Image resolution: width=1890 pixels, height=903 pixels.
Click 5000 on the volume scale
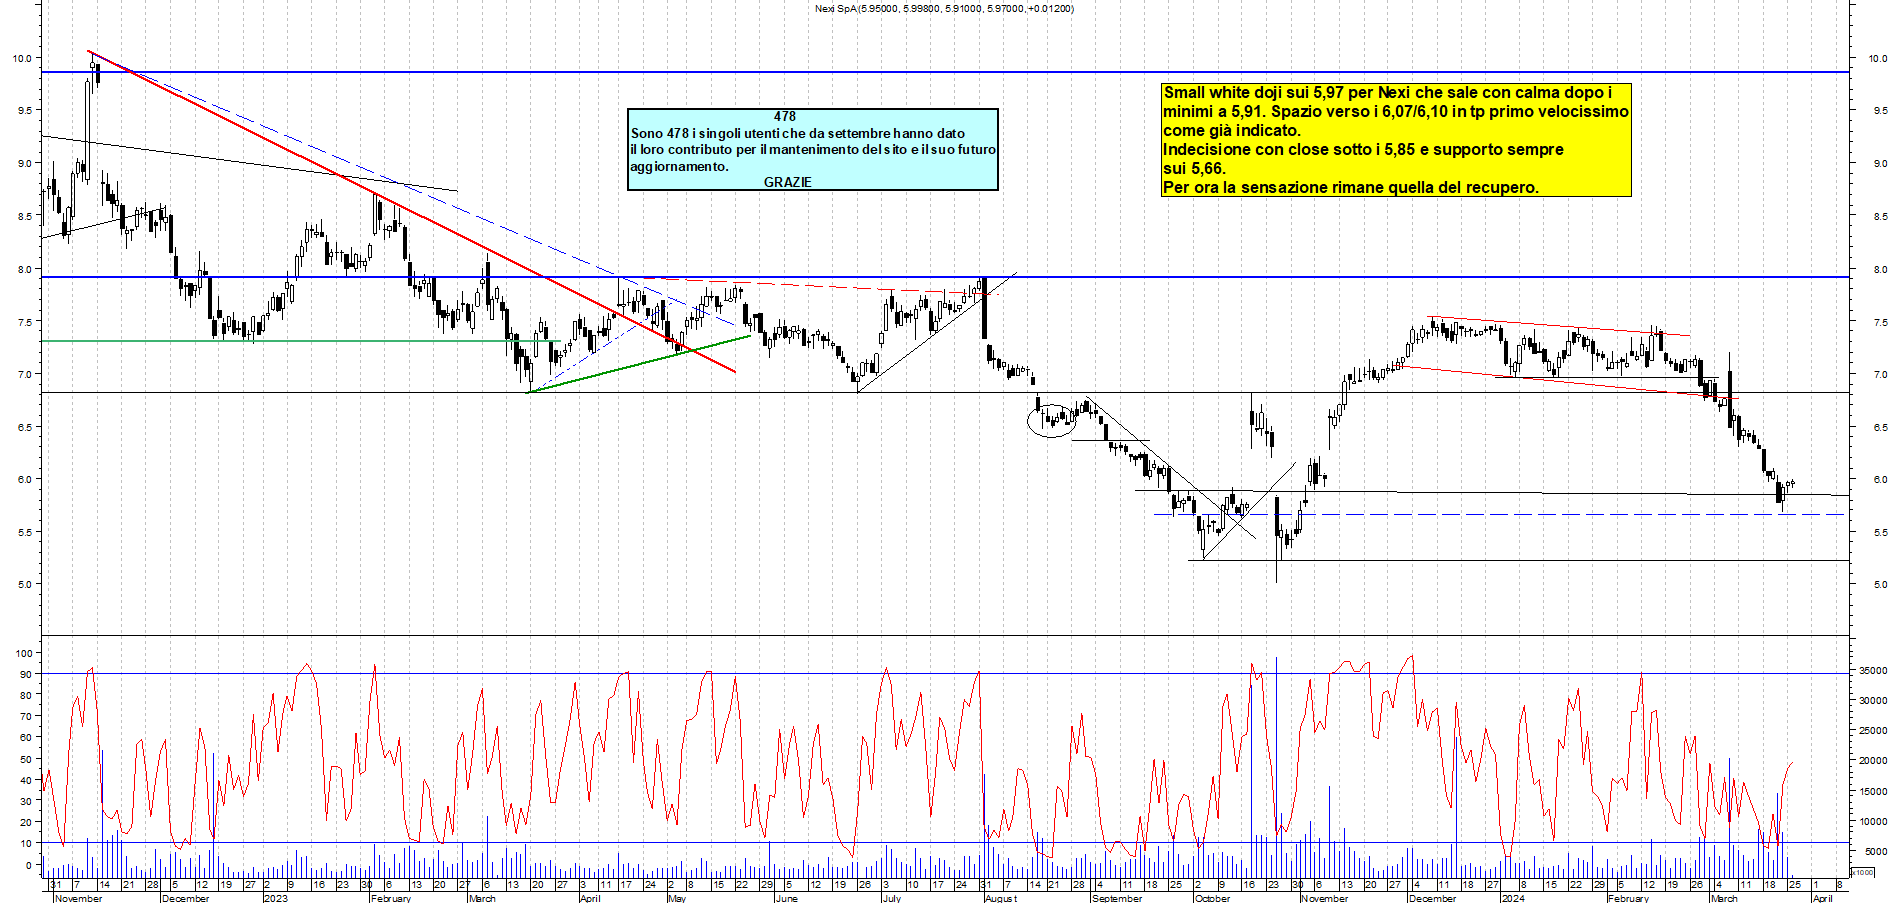pos(1875,852)
